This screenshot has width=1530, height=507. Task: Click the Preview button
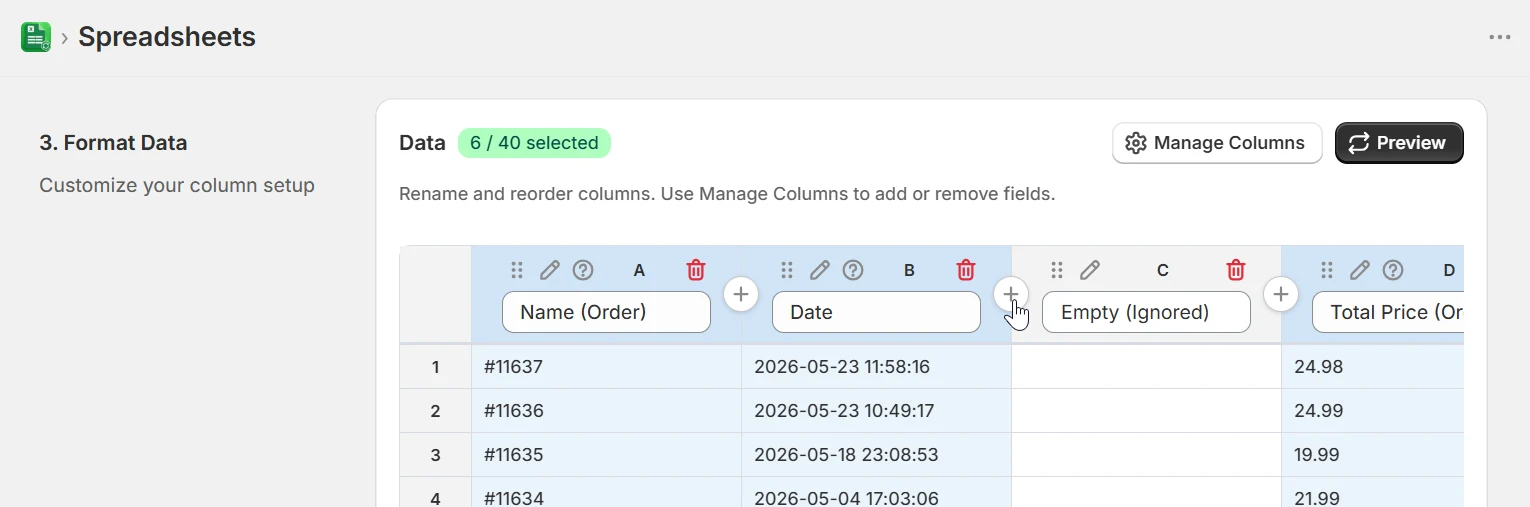(x=1399, y=143)
